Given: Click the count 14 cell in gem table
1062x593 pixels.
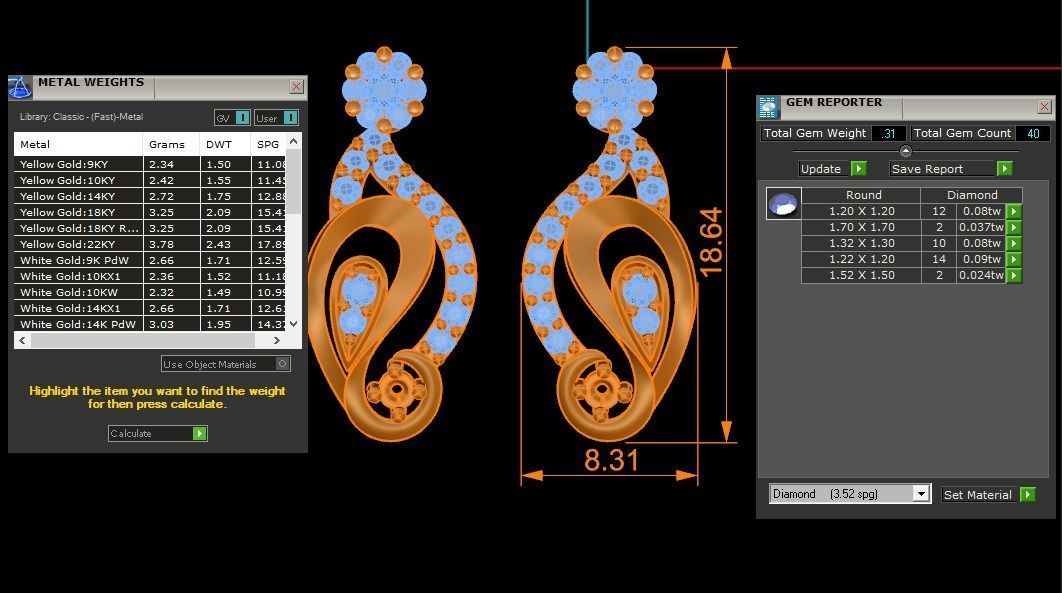Looking at the screenshot, I should click(939, 259).
